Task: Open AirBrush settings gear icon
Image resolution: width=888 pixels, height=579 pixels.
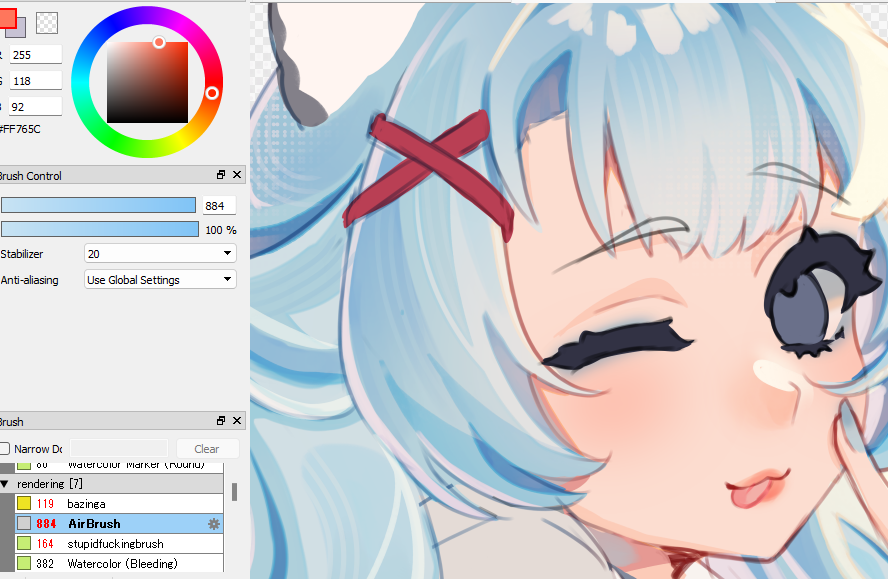Action: click(214, 524)
